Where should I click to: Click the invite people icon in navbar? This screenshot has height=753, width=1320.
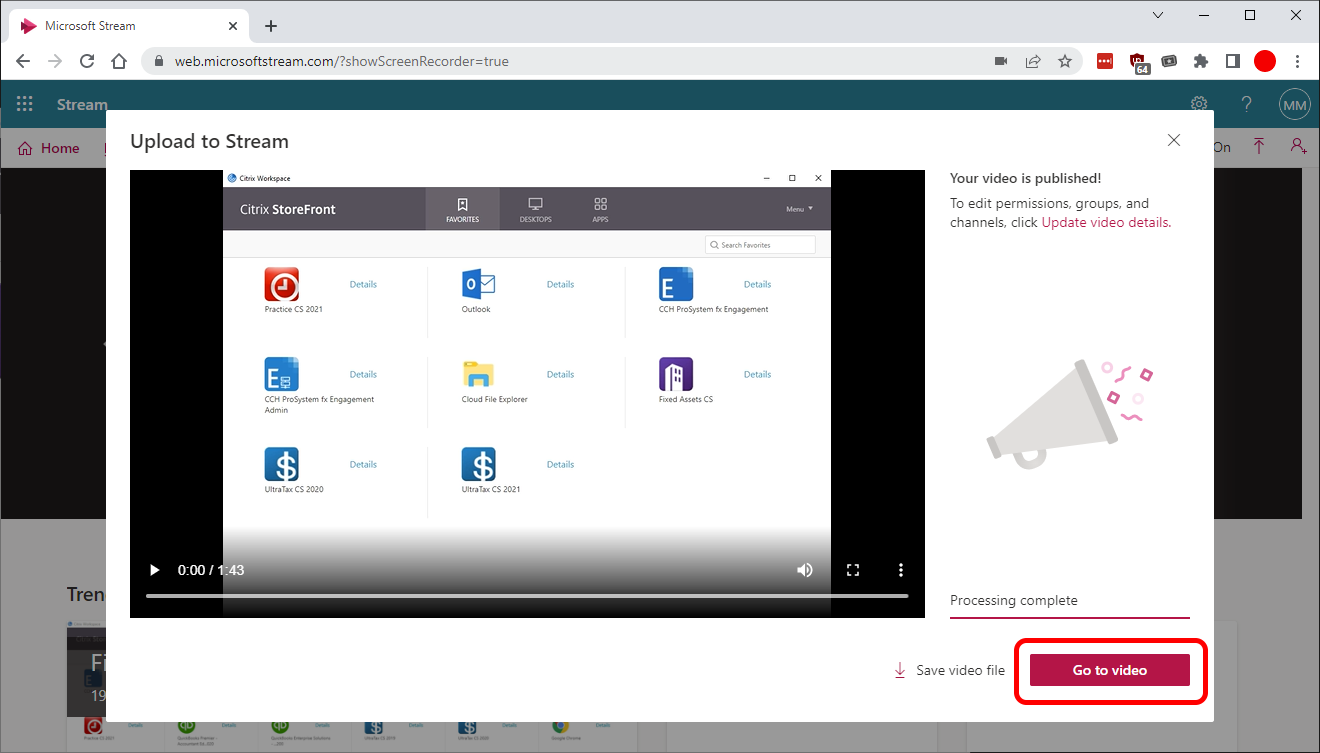[1298, 146]
